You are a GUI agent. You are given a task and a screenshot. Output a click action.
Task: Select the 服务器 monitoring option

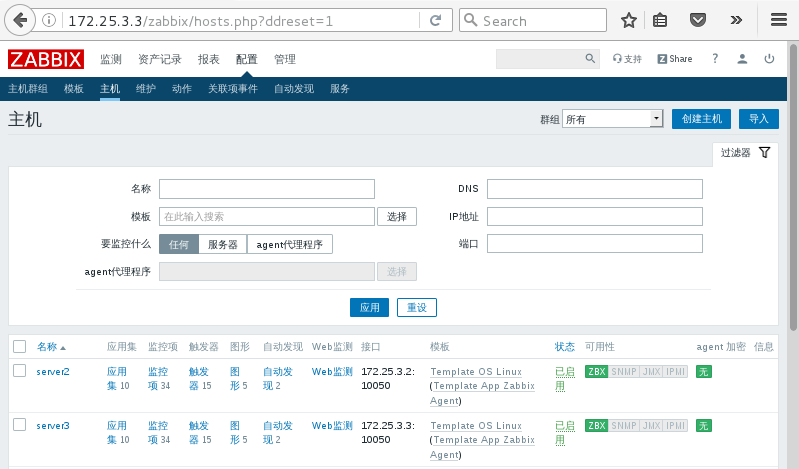(x=223, y=244)
